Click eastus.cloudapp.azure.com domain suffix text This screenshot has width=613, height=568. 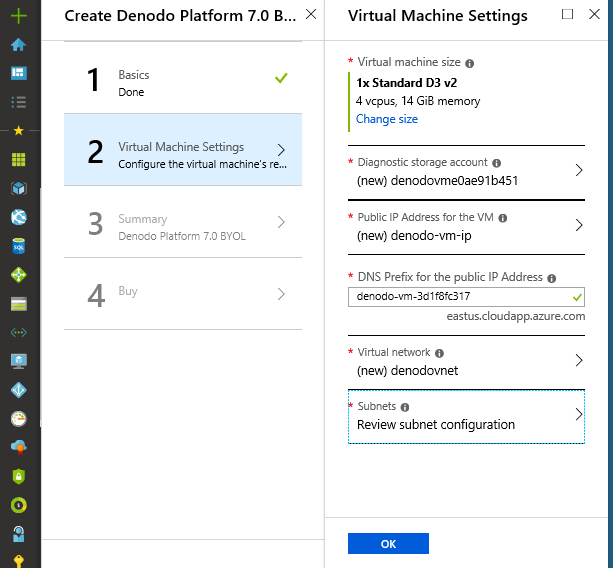516,316
